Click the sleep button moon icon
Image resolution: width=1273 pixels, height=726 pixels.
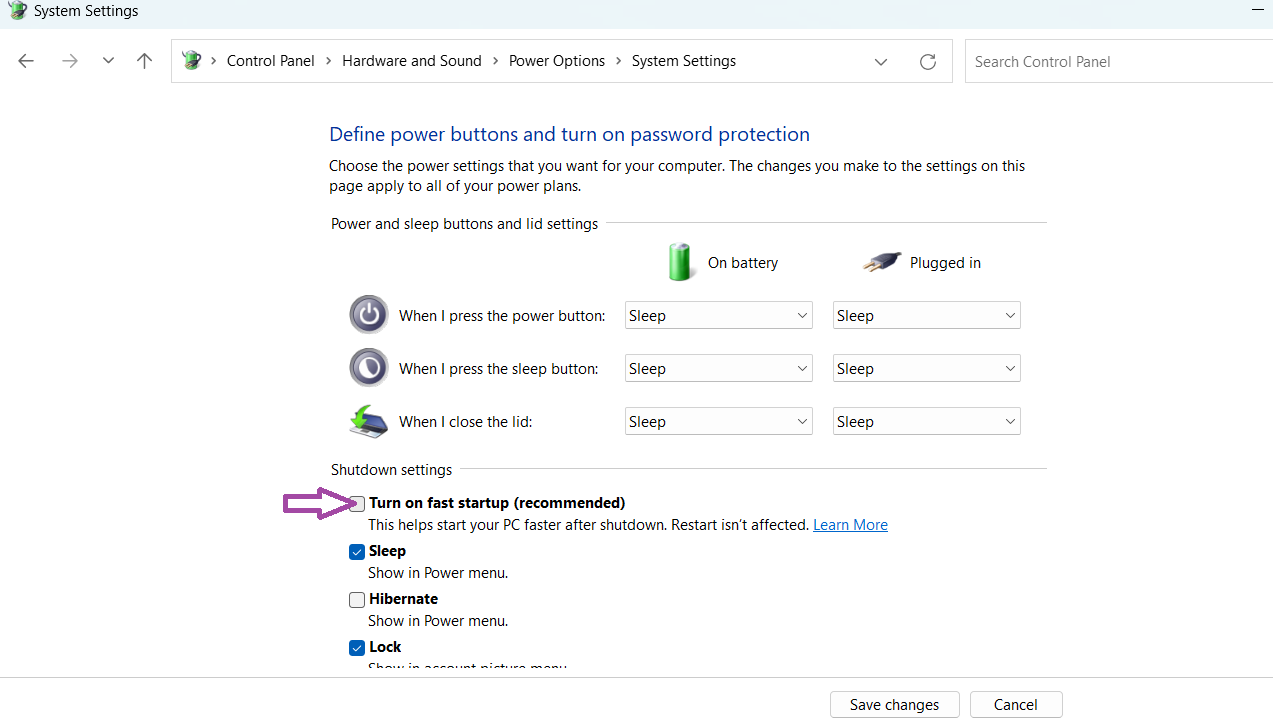click(368, 368)
